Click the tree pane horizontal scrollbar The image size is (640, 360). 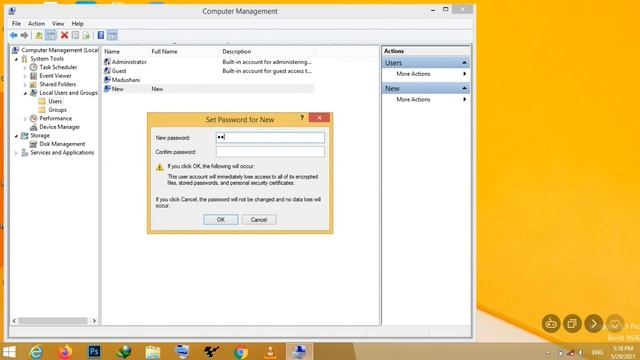point(52,321)
